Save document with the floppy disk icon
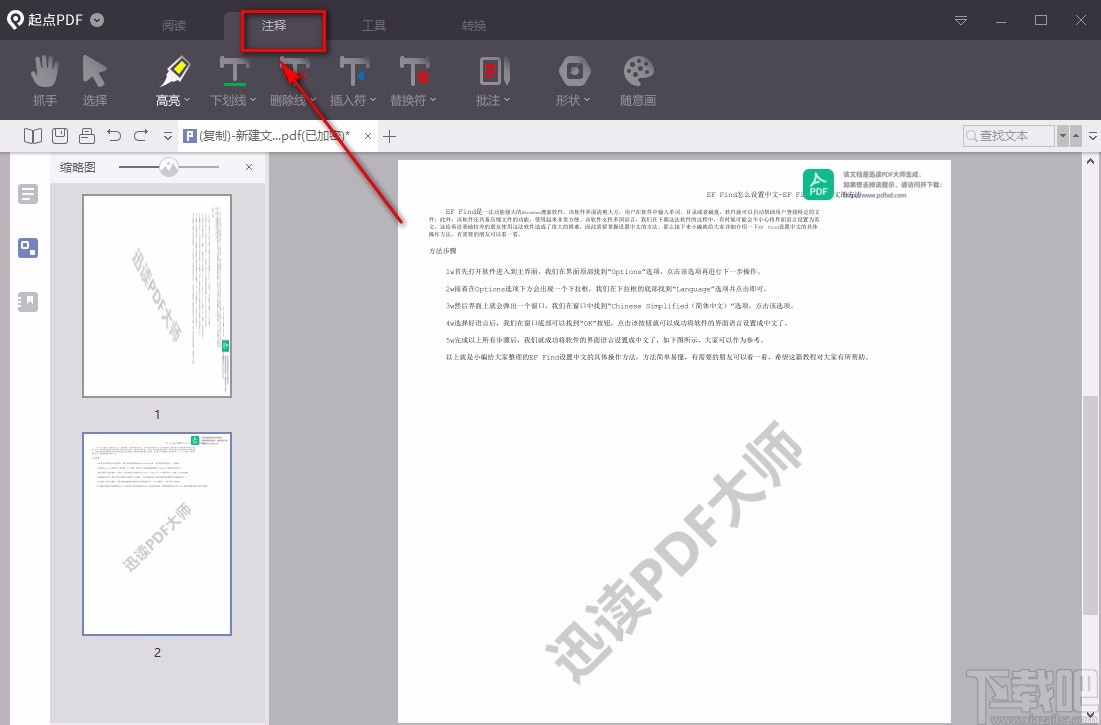Image resolution: width=1101 pixels, height=725 pixels. coord(60,135)
